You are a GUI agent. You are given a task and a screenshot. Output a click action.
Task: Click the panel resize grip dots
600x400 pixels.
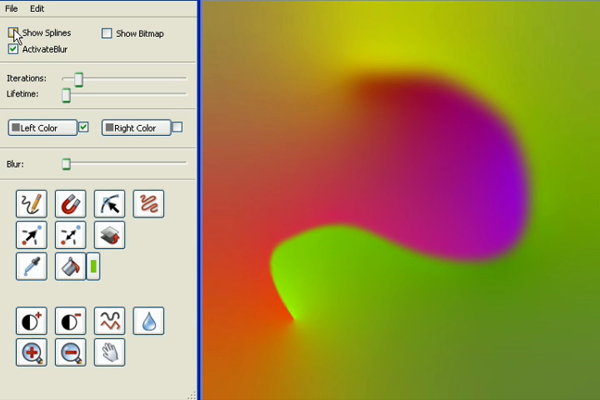pyautogui.click(x=192, y=395)
